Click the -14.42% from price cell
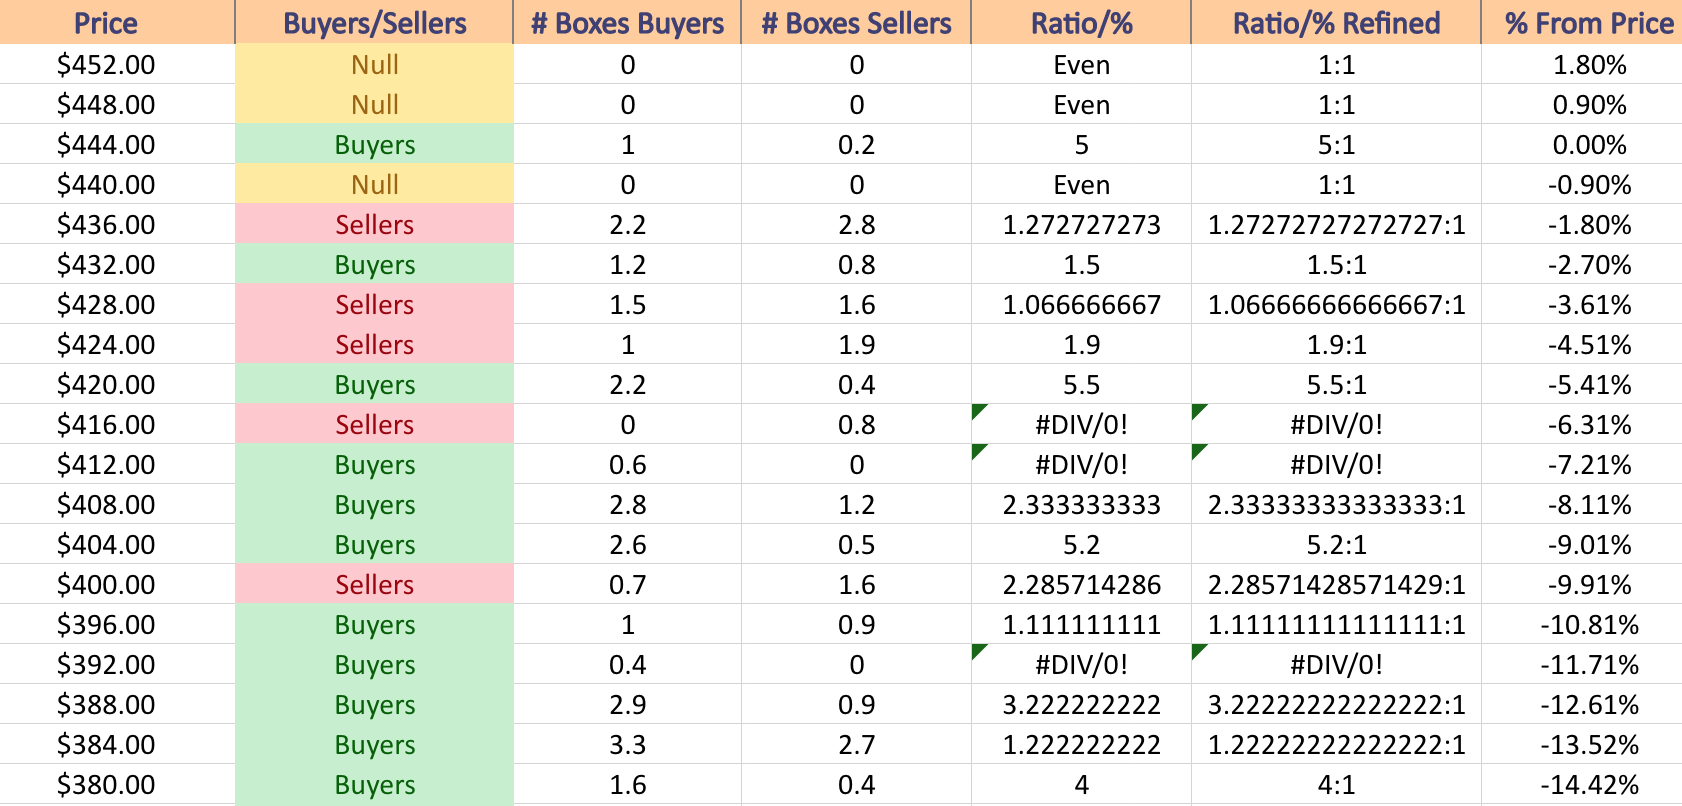This screenshot has height=806, width=1682. tap(1582, 785)
